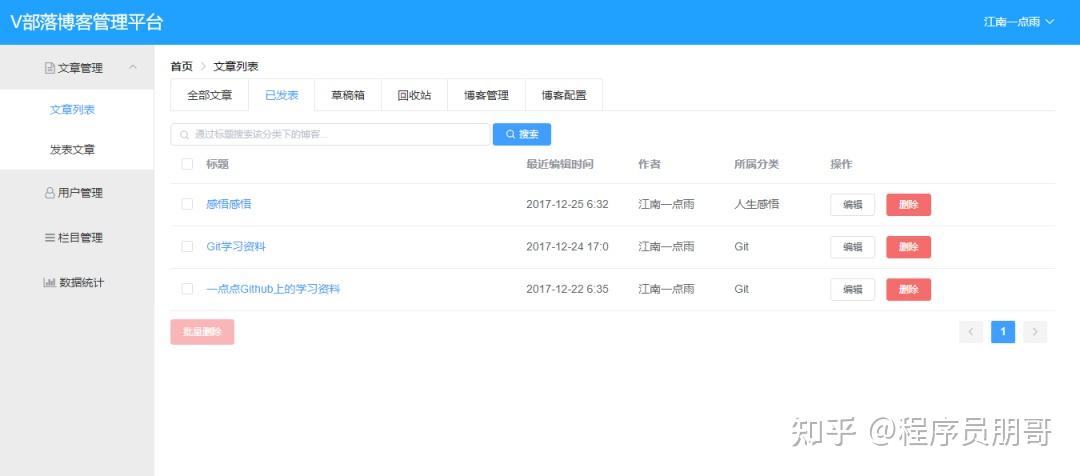Click the 人生感悟 category cell
The width and height of the screenshot is (1080, 476).
pos(756,204)
